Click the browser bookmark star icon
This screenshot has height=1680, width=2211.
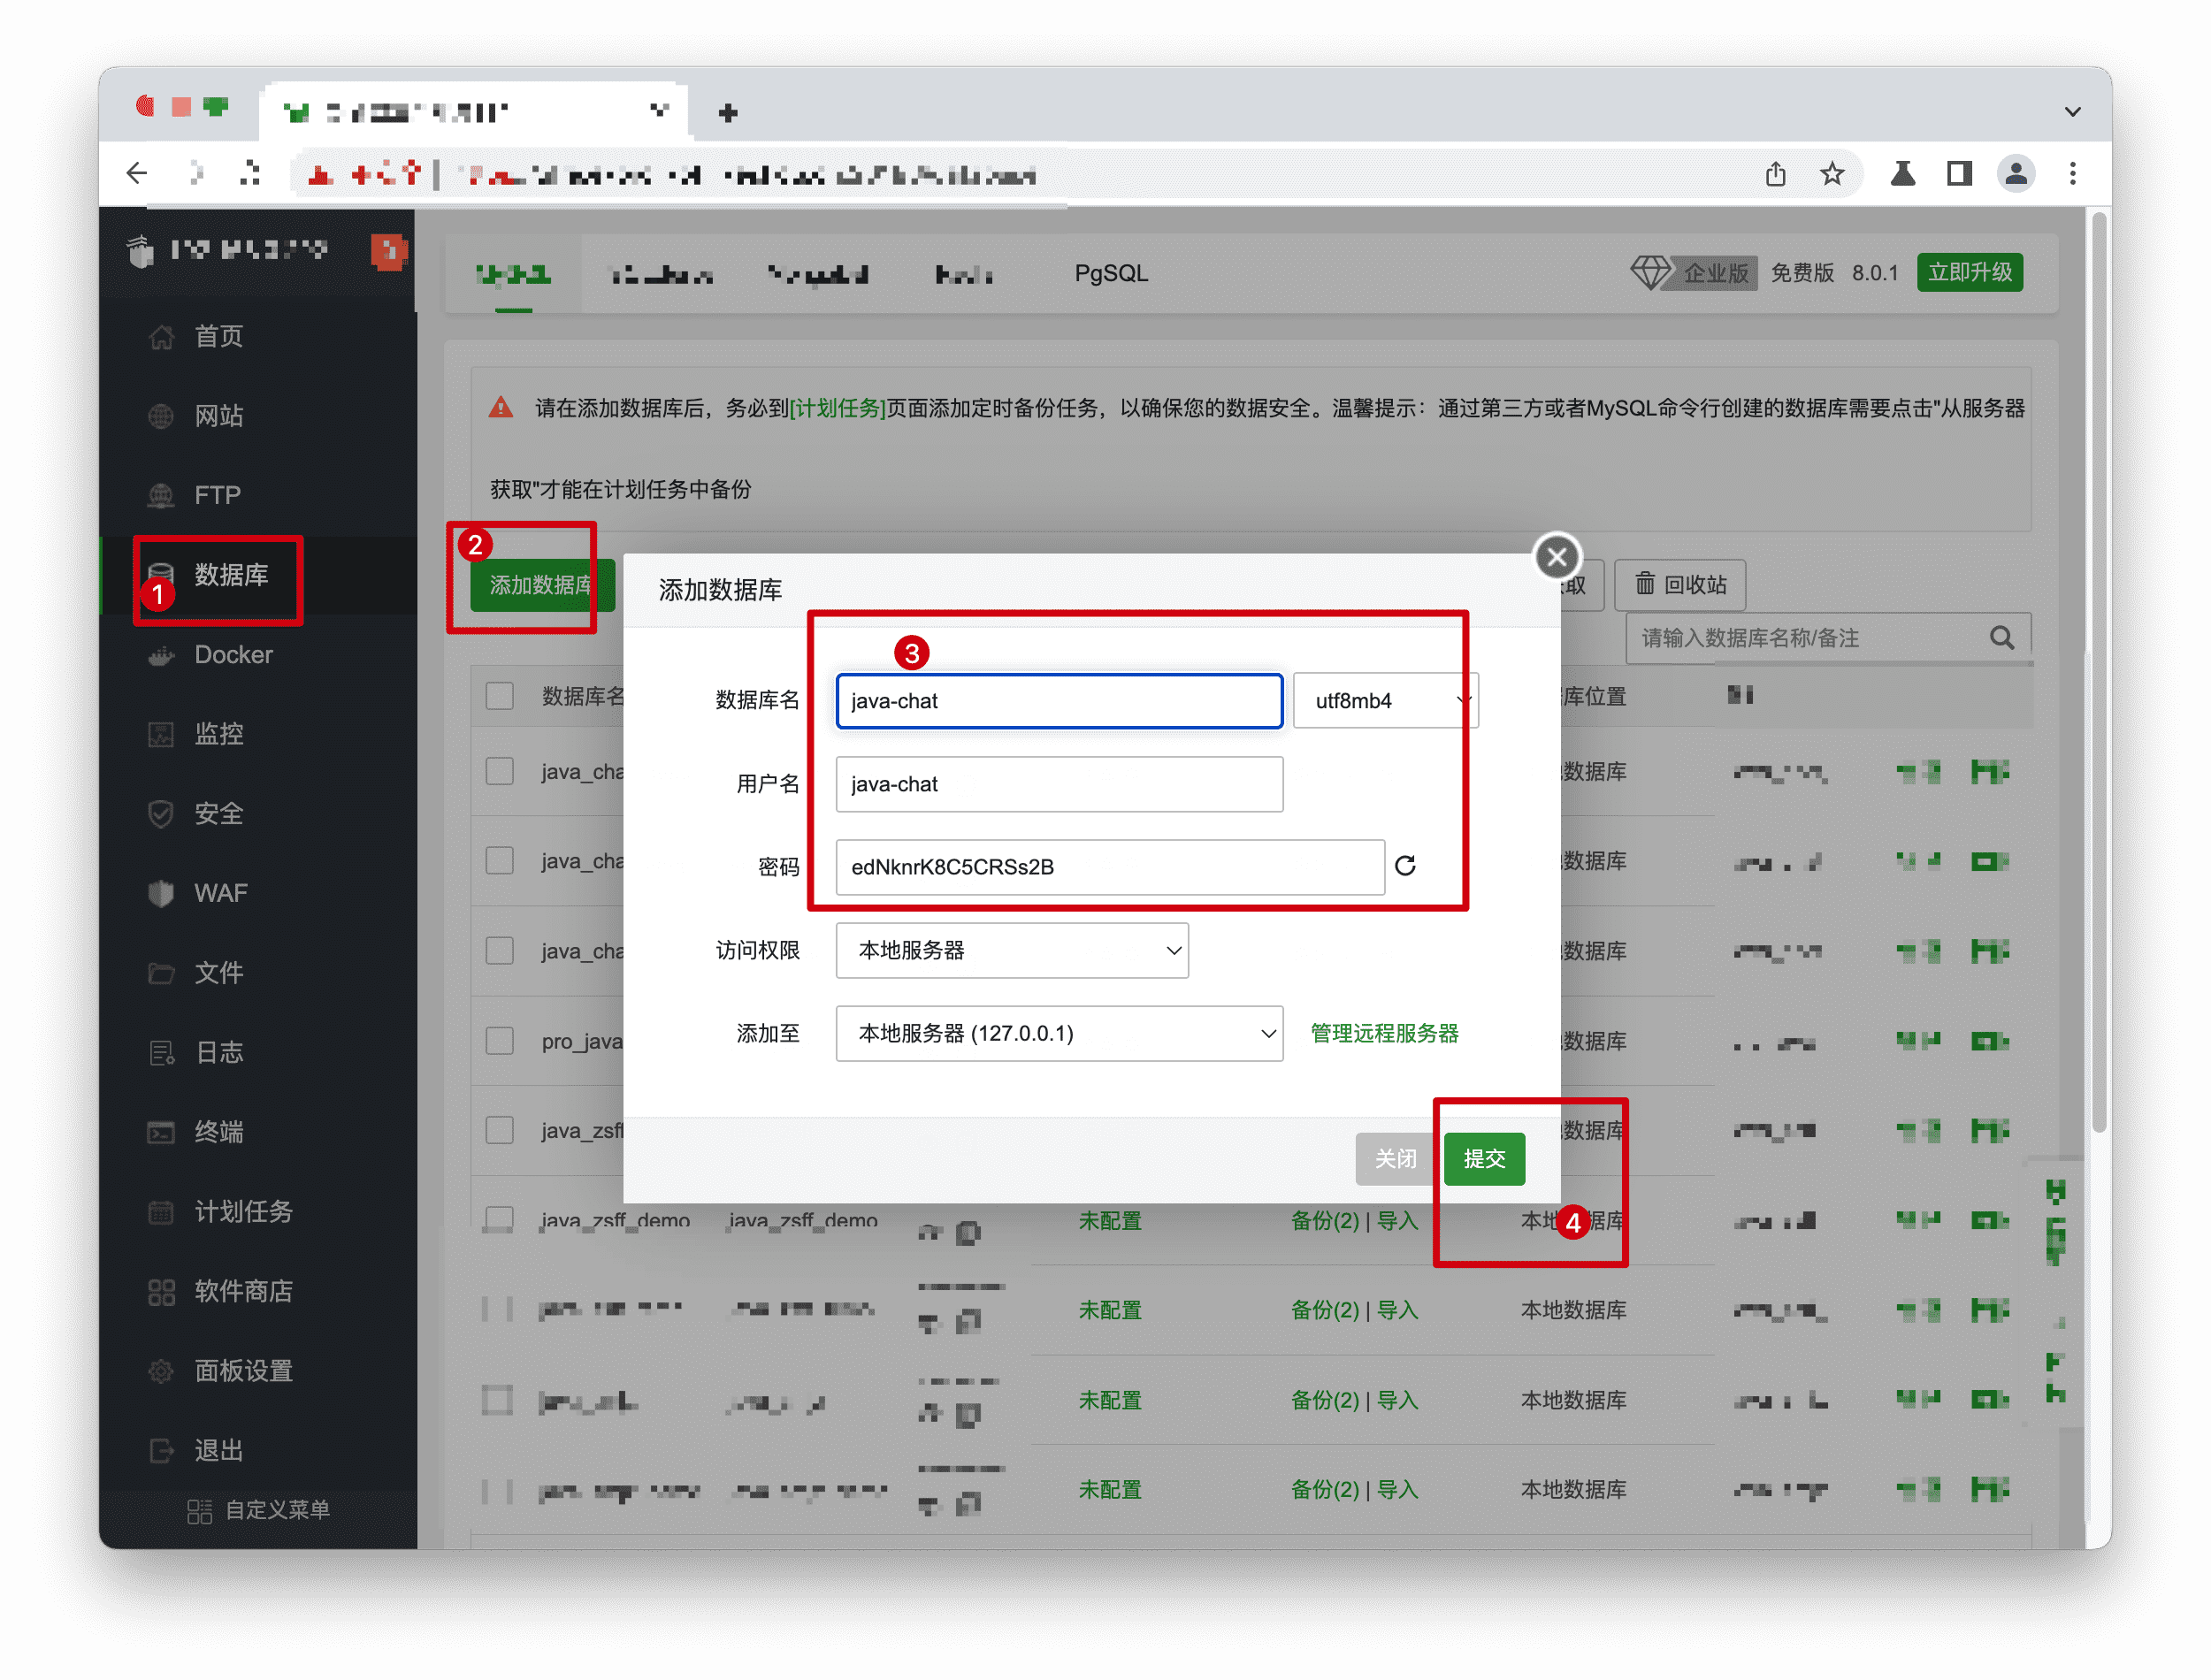[1832, 174]
